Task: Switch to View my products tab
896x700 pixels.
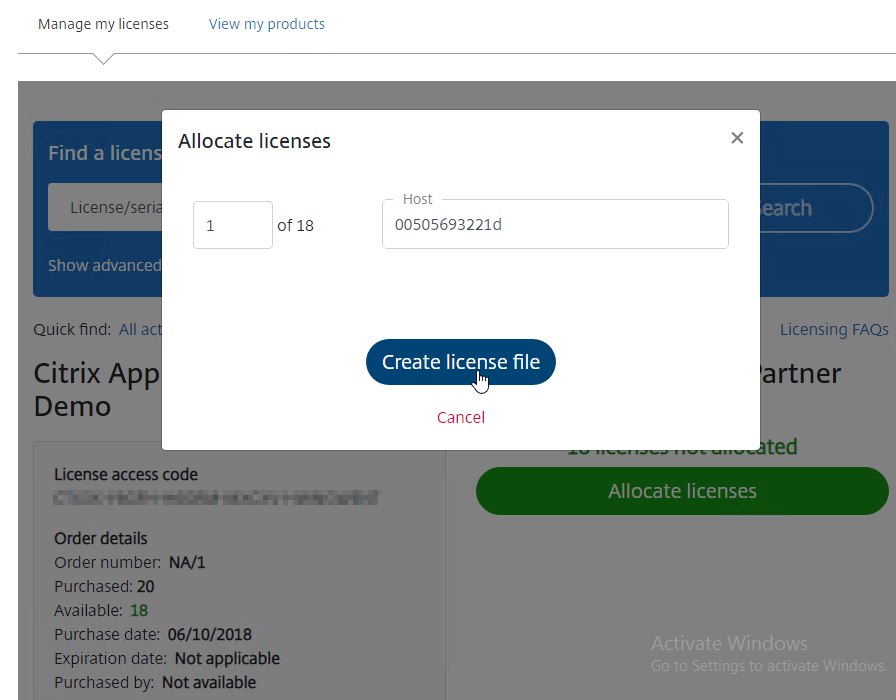Action: tap(266, 24)
